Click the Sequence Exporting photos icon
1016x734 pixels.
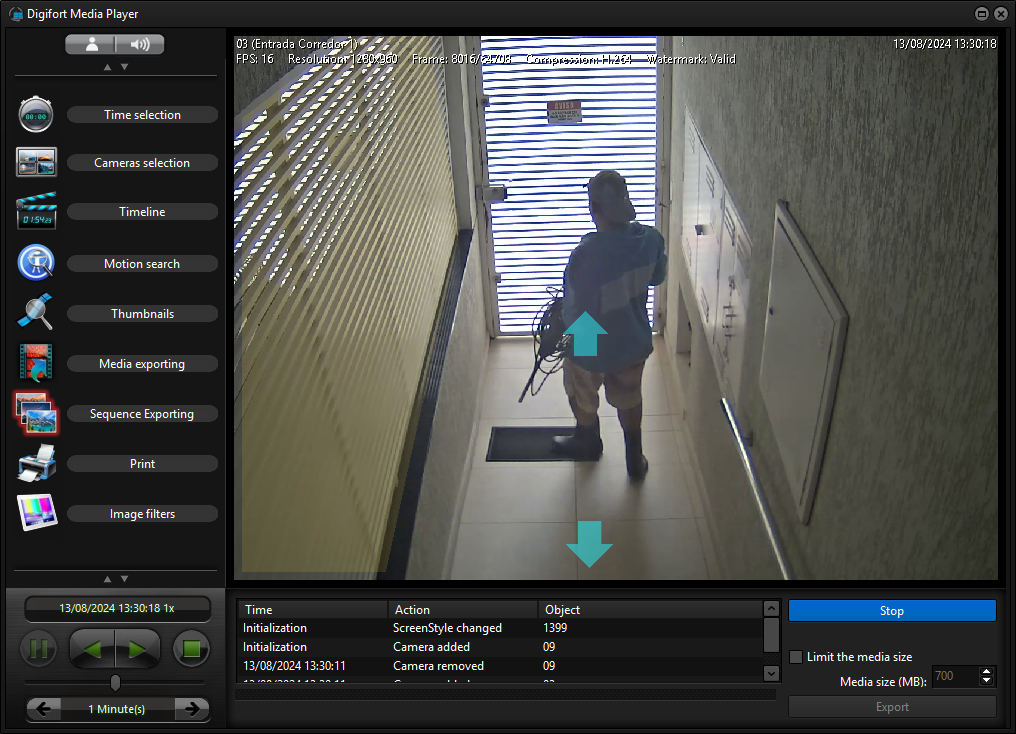(36, 413)
